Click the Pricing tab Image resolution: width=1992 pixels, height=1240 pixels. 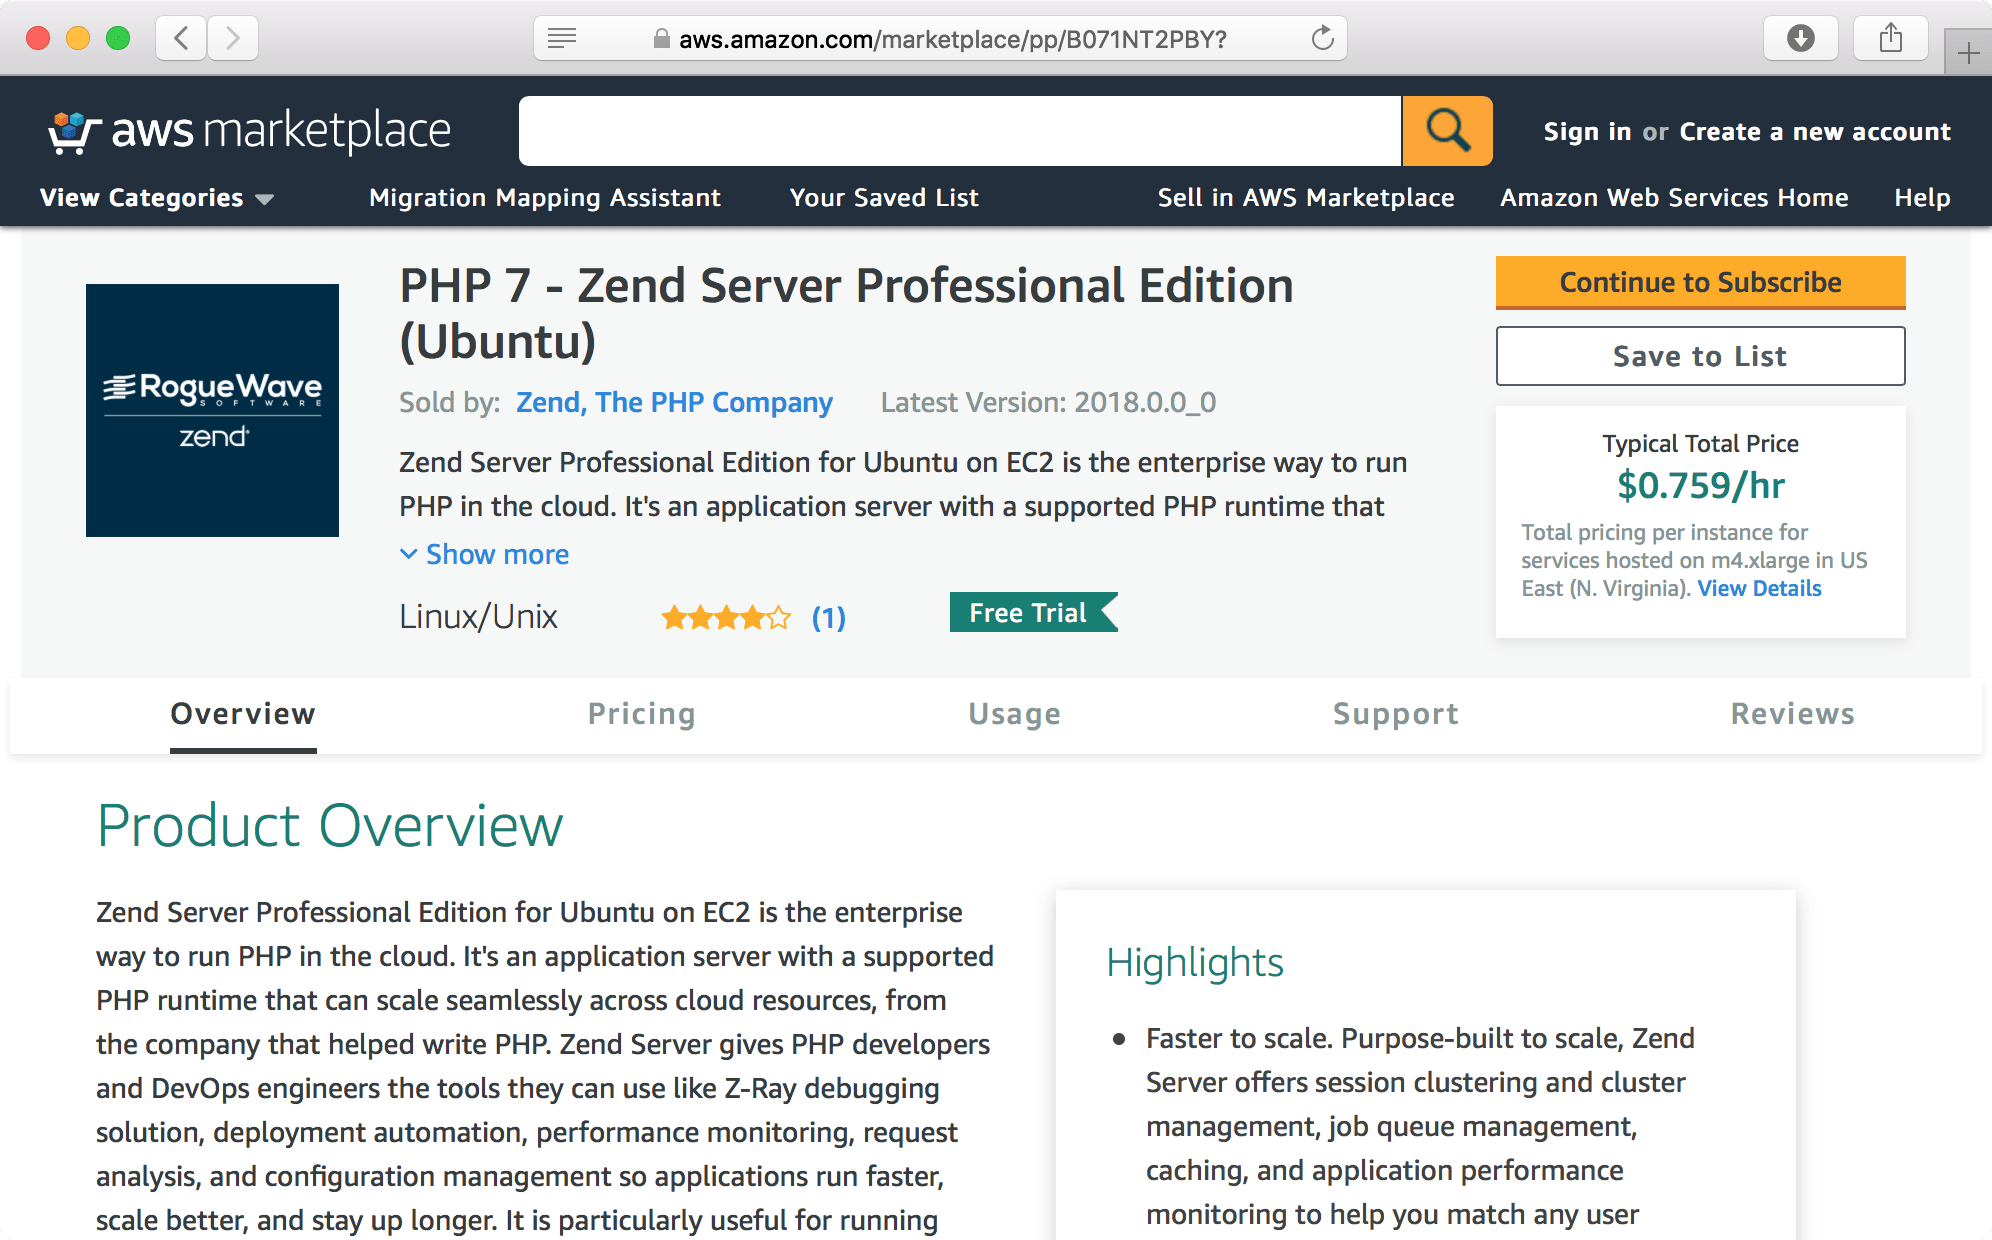coord(641,713)
